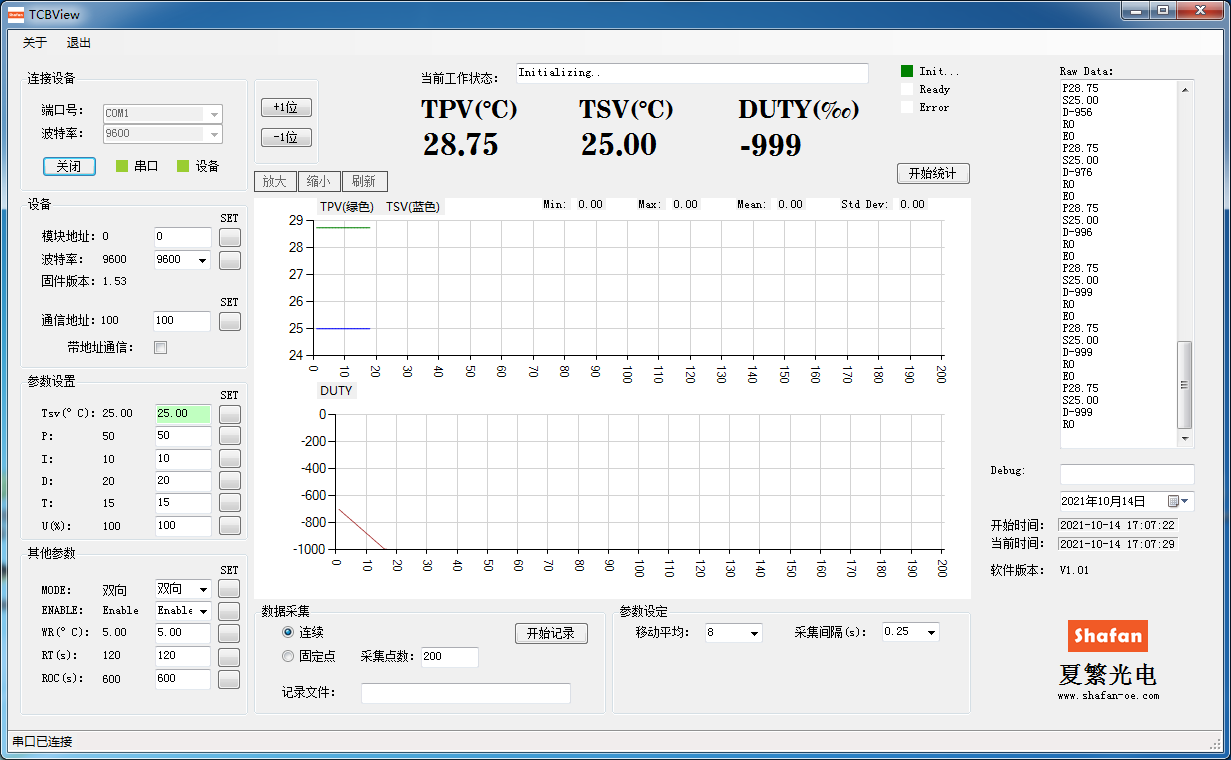The image size is (1231, 760).
Task: Open the calendar icon in date picker
Action: pyautogui.click(x=1173, y=501)
